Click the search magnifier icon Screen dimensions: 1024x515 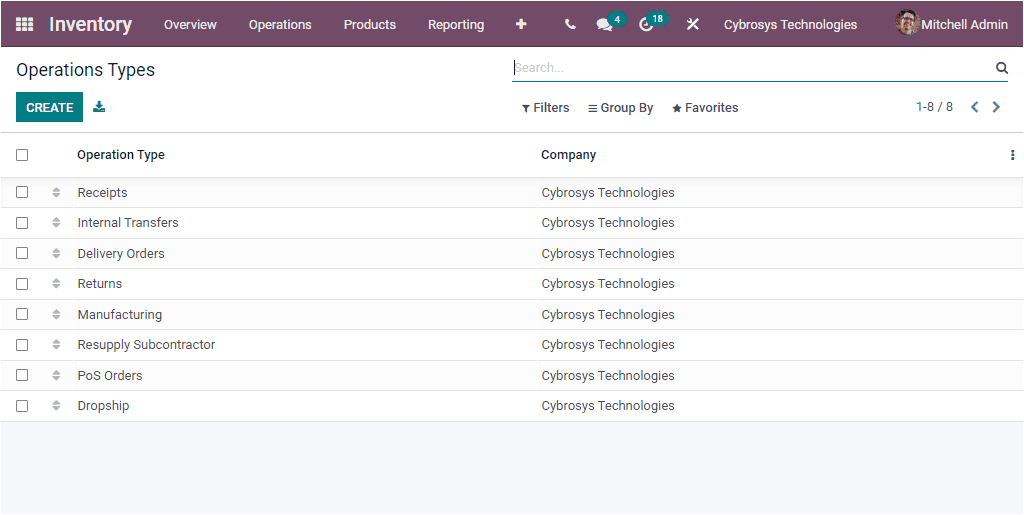point(1001,68)
